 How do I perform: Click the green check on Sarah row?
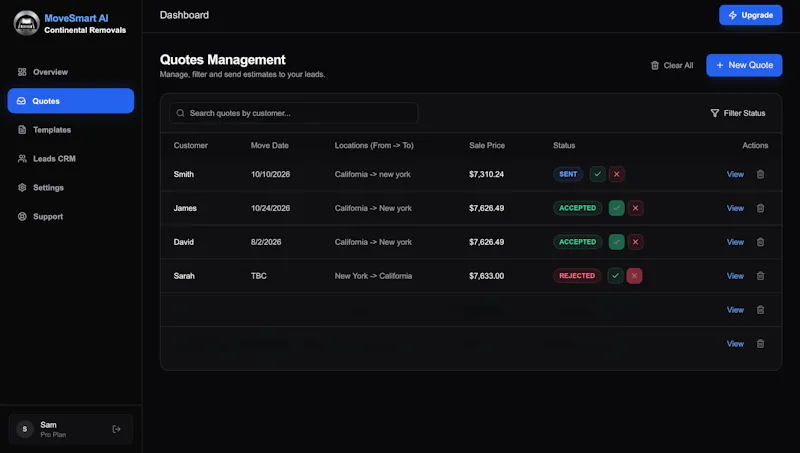pyautogui.click(x=615, y=276)
